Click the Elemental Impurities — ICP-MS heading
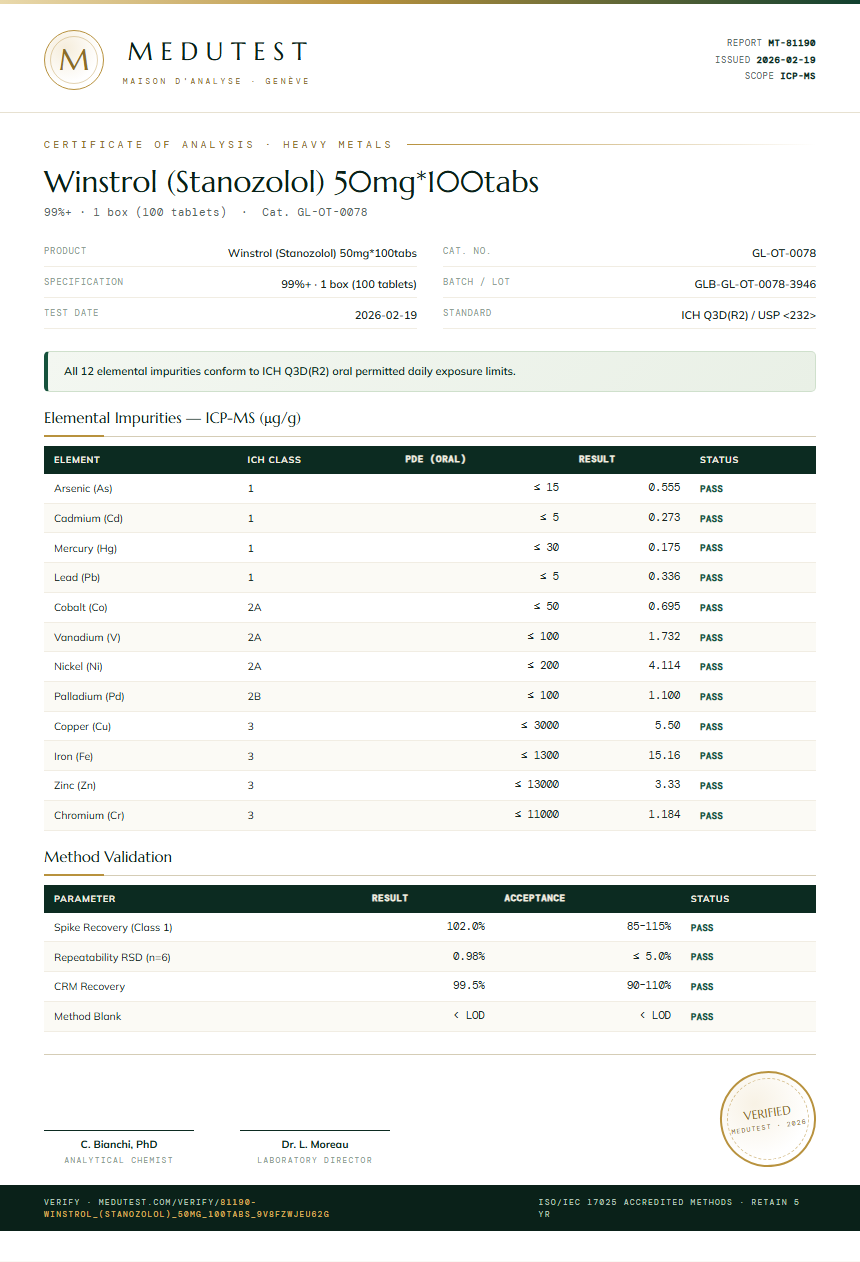Screen dimensions: 860x1262 [172, 418]
